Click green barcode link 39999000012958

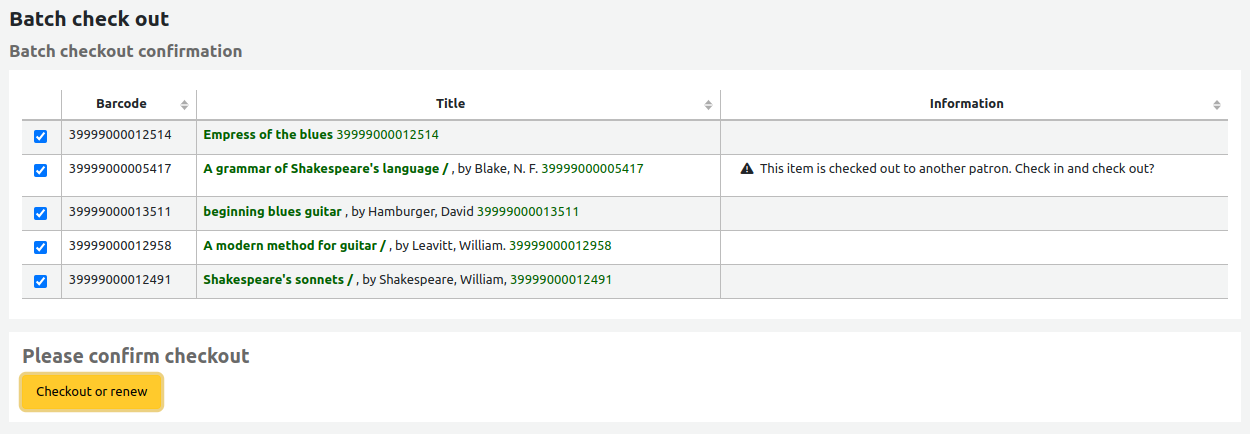tap(560, 246)
